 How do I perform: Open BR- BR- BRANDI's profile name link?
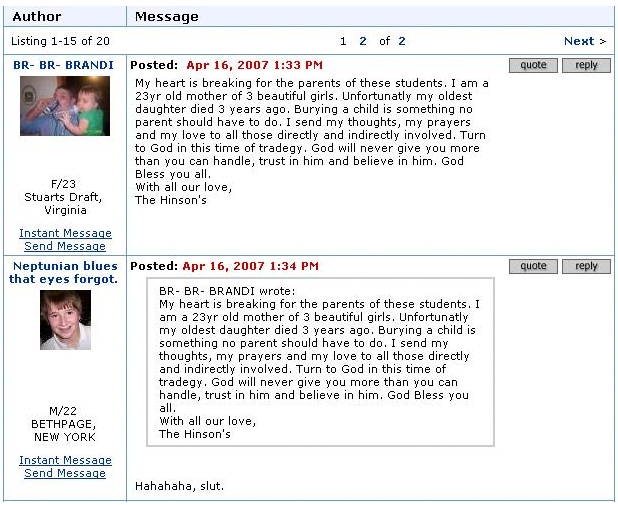tap(64, 65)
